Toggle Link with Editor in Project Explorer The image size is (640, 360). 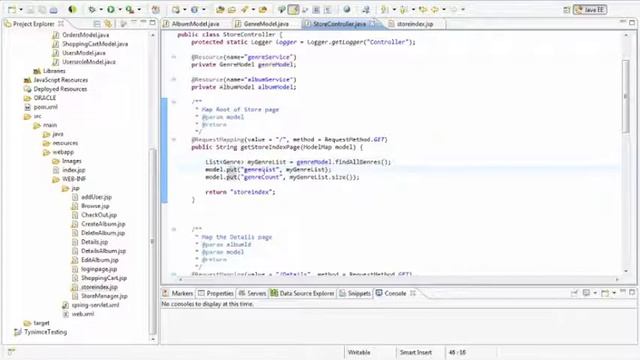coord(108,24)
